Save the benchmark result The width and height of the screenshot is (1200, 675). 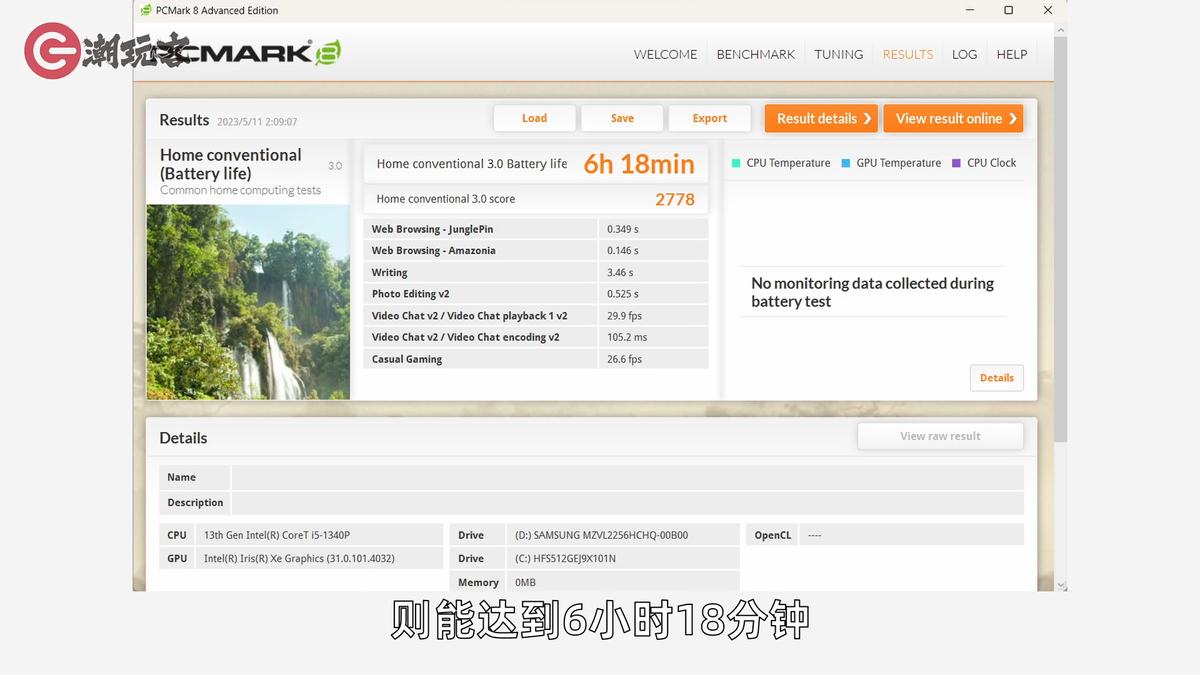click(x=622, y=118)
